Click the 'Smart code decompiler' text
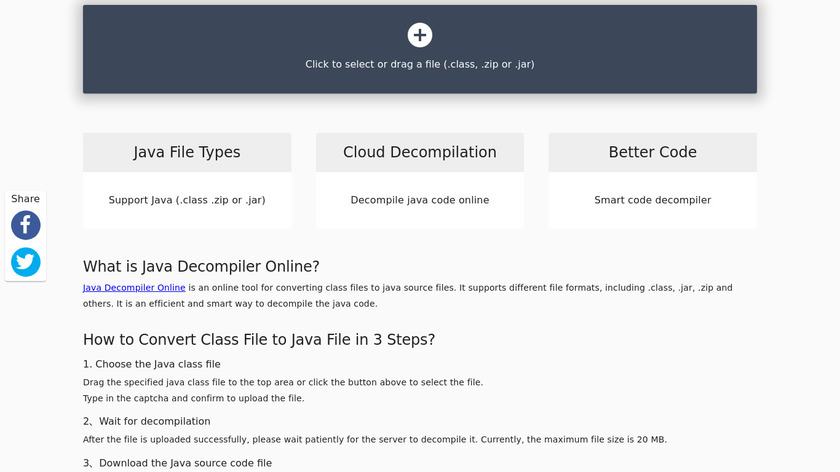The image size is (840, 472). tap(652, 200)
